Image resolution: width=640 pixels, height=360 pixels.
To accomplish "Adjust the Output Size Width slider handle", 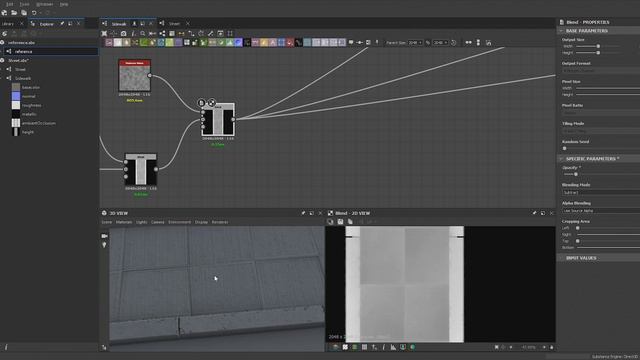I will (598, 47).
